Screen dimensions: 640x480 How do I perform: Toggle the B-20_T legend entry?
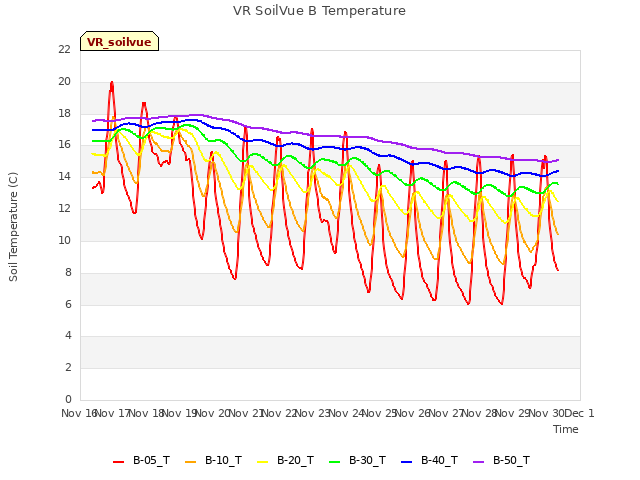(285, 461)
